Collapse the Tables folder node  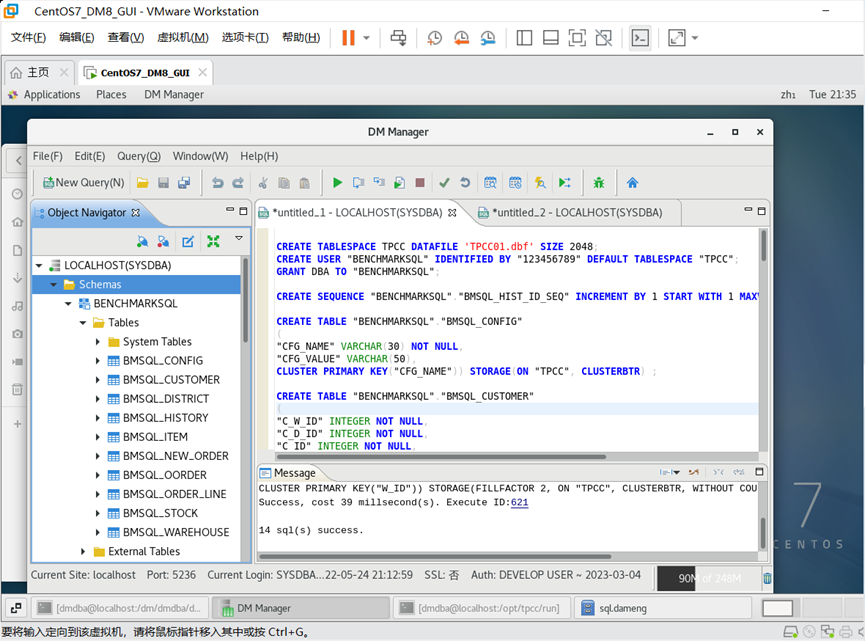pos(84,323)
